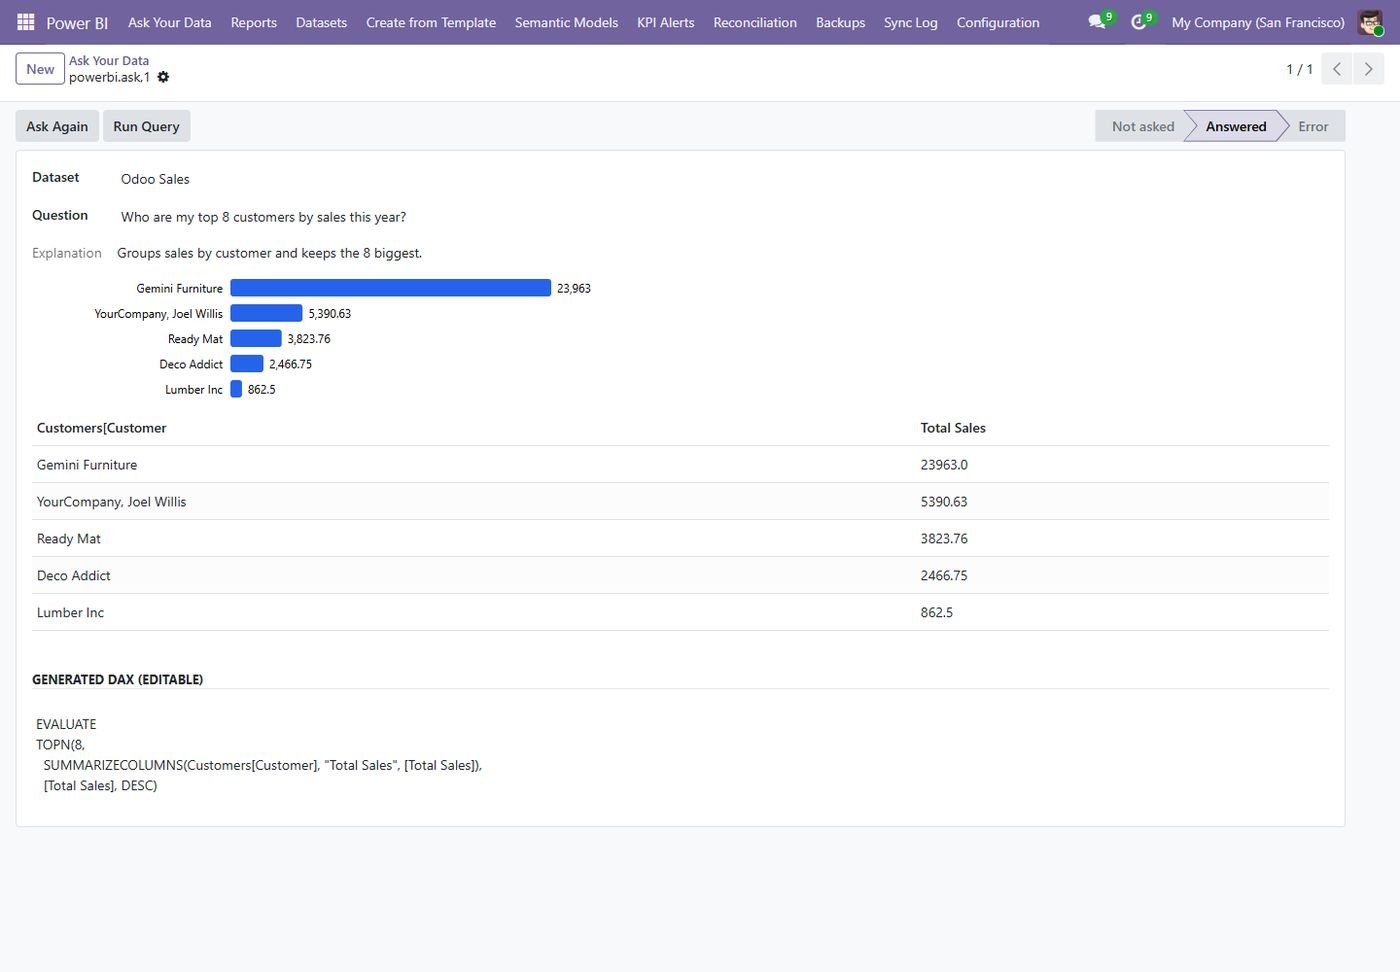Click the Gemini Furniture table row

680,465
